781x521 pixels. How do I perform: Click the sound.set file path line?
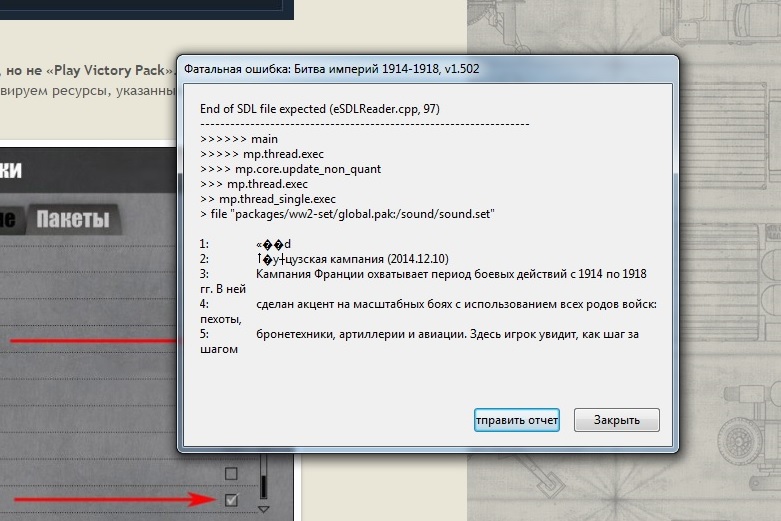347,214
